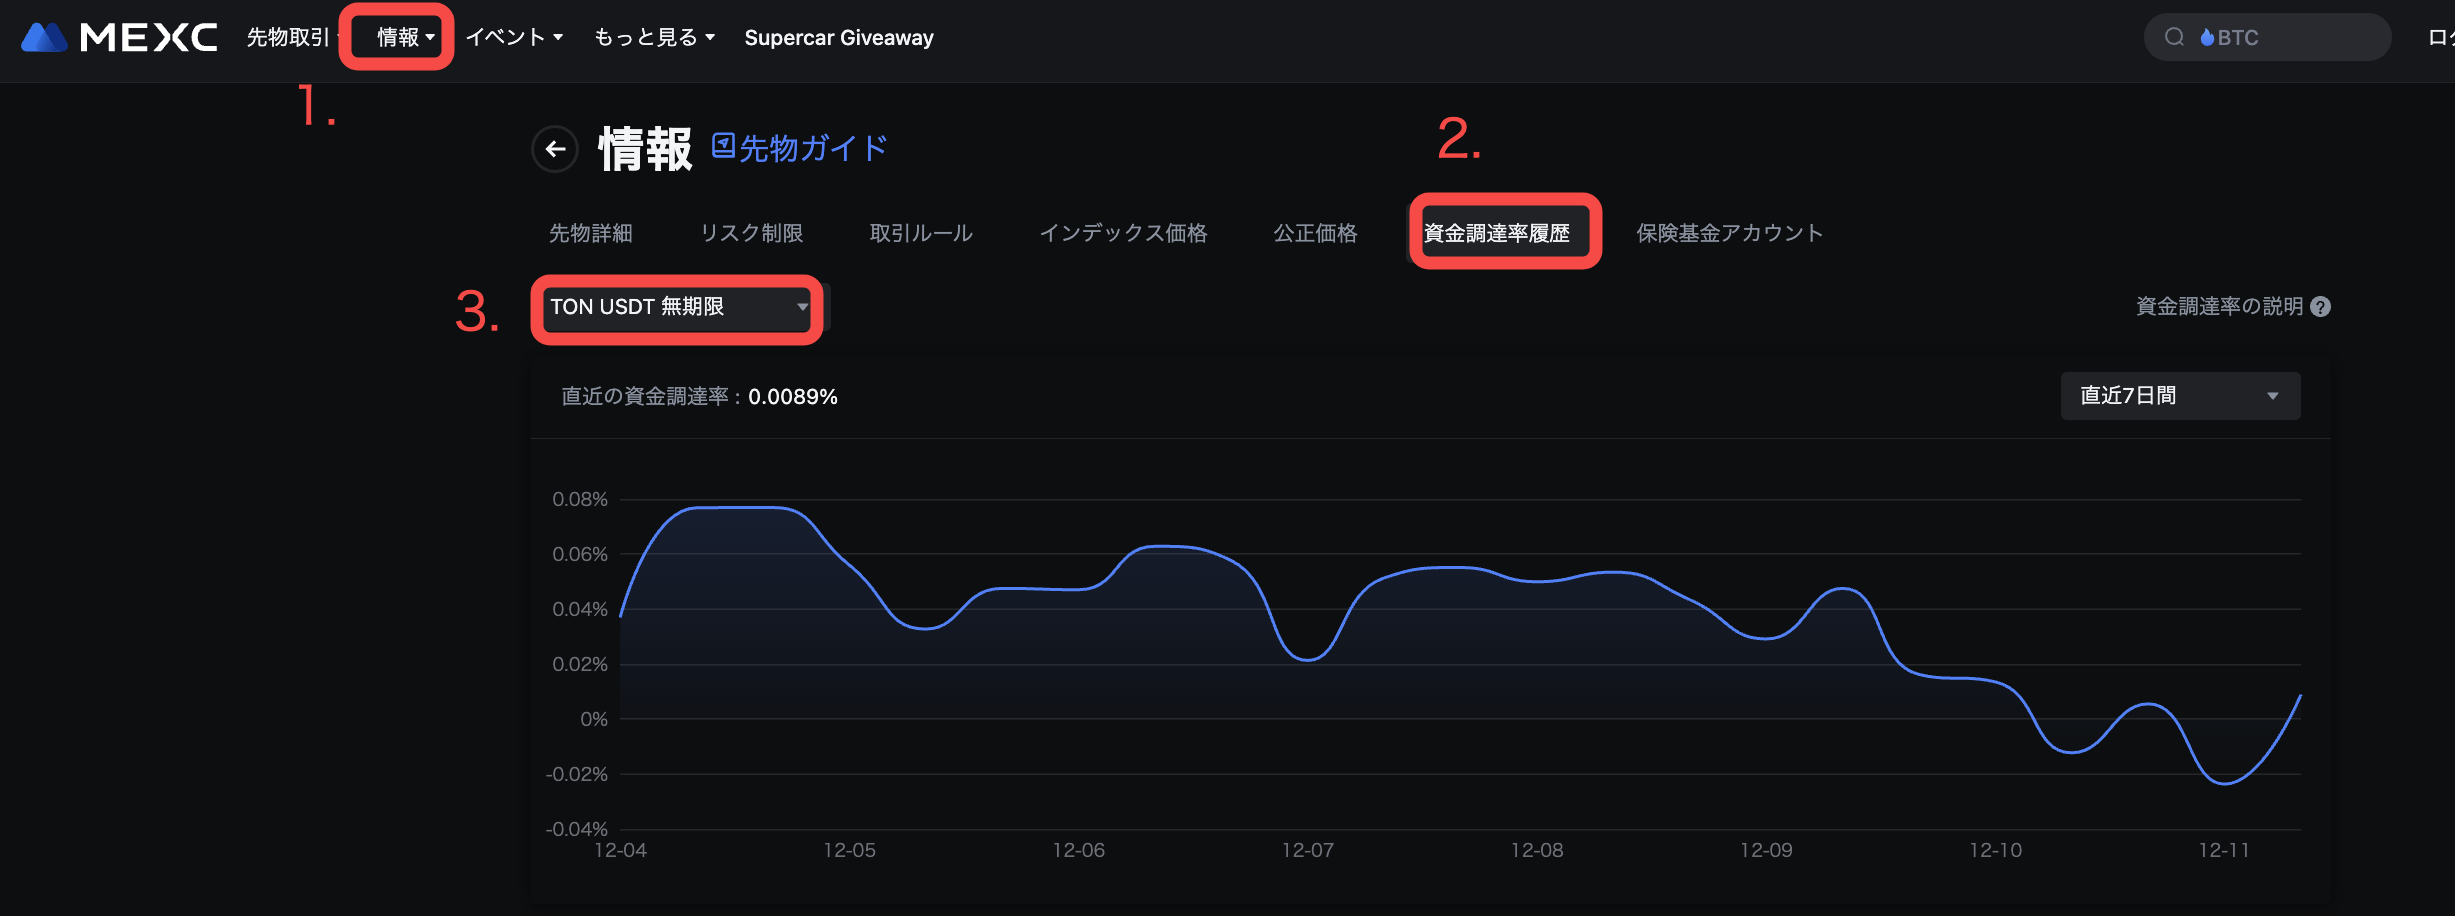Open the 情報 dropdown menu
Viewport: 2455px width, 916px height.
point(404,38)
